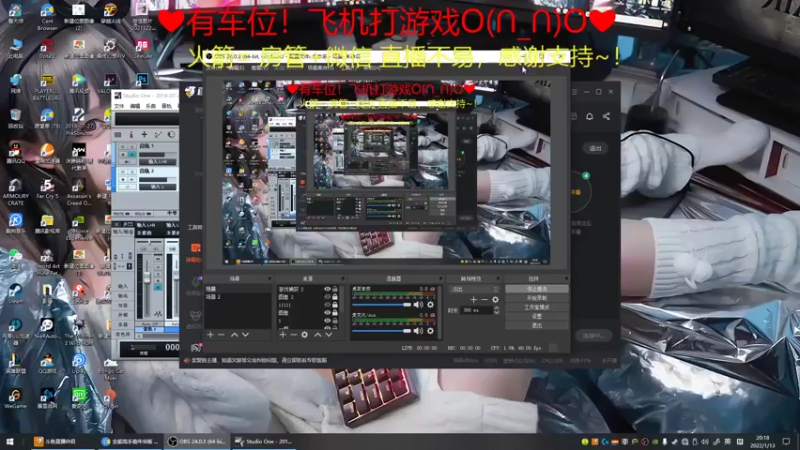Click Exit button in OBS controls

pos(537,325)
